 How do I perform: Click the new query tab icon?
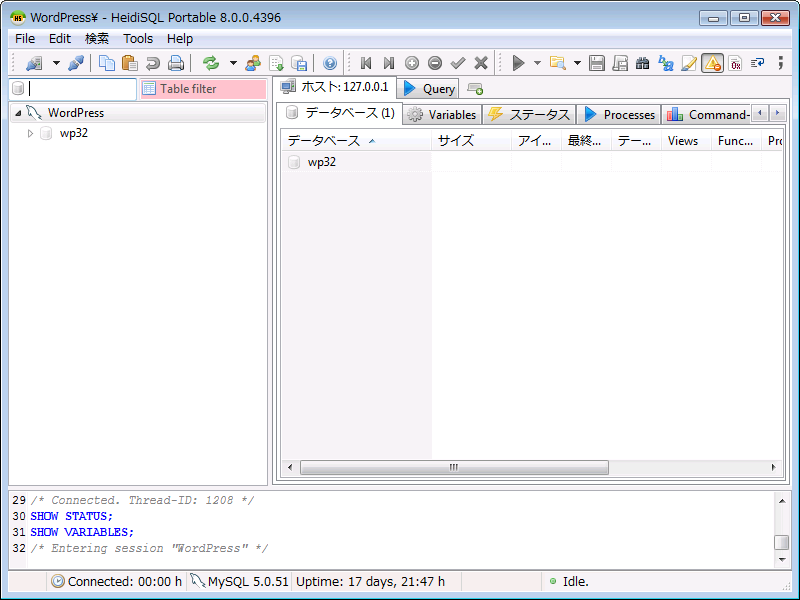[x=475, y=89]
